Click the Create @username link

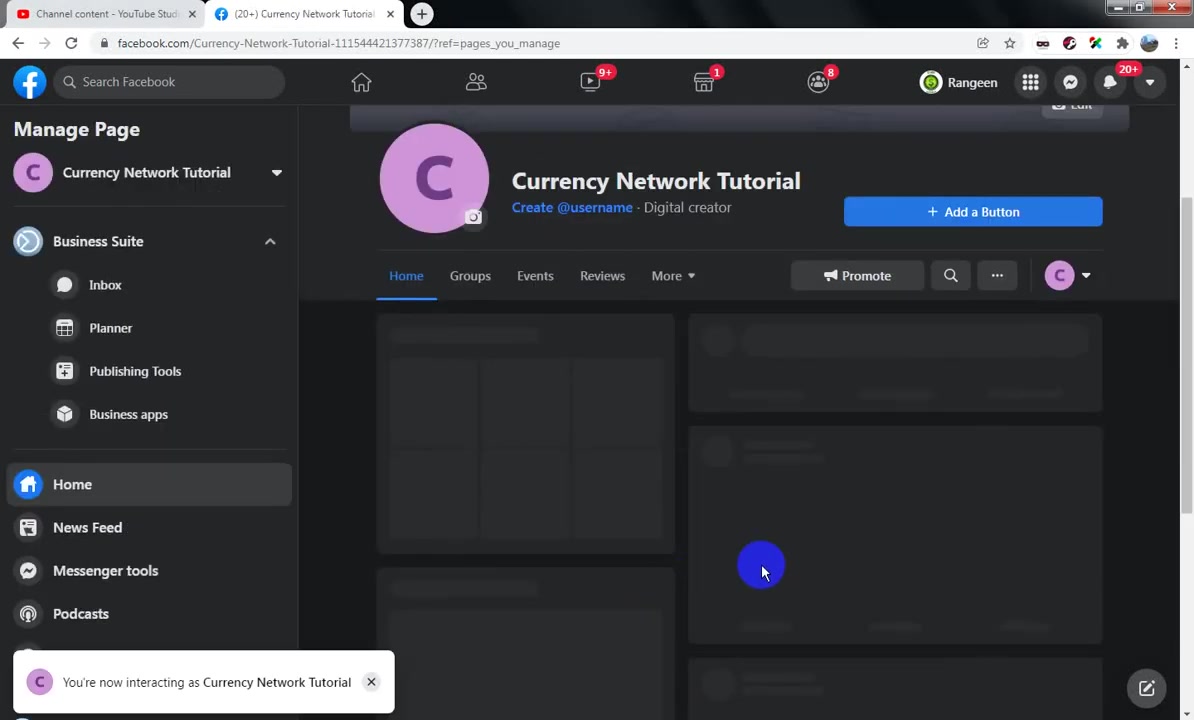coord(572,207)
